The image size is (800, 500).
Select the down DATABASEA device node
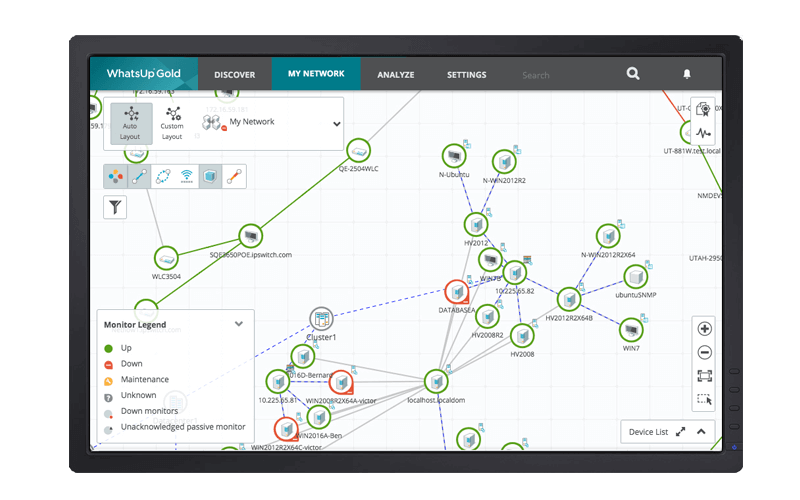point(457,292)
